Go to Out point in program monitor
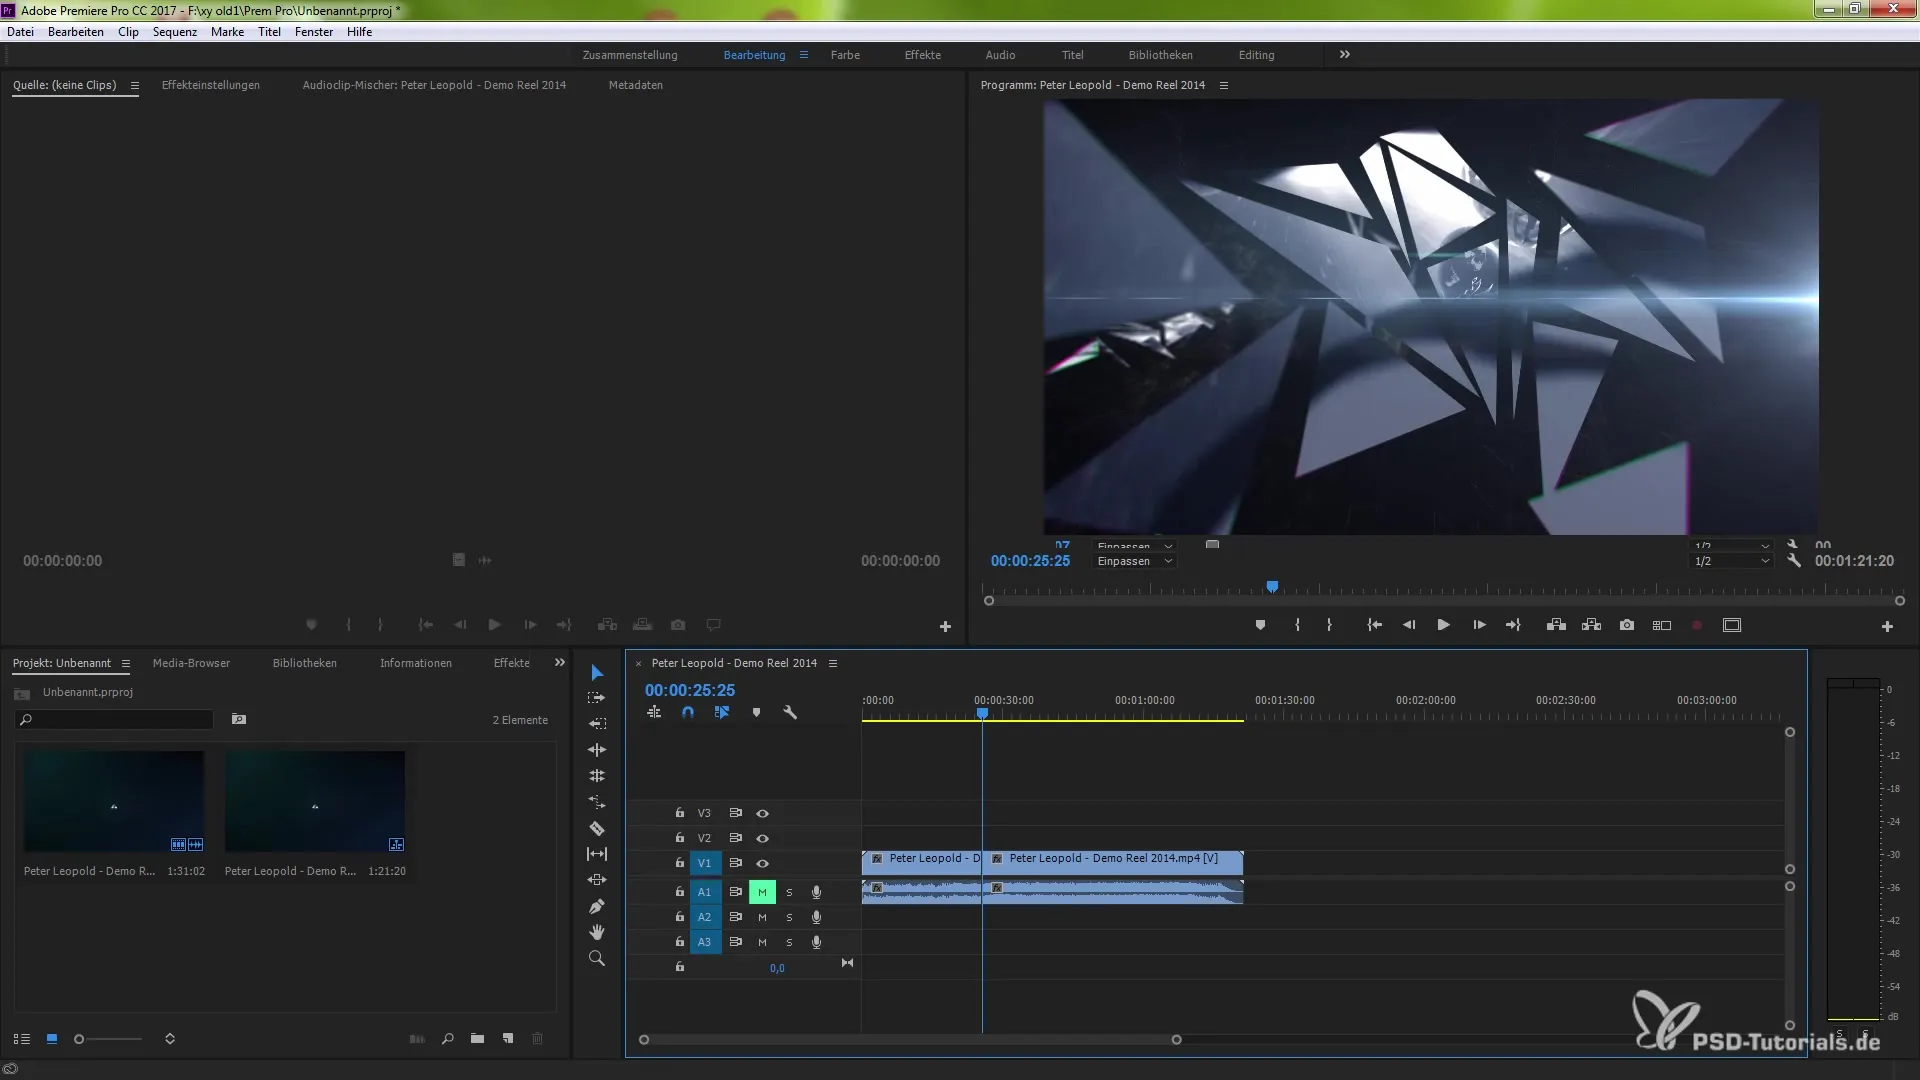This screenshot has width=1920, height=1080. (x=1513, y=625)
